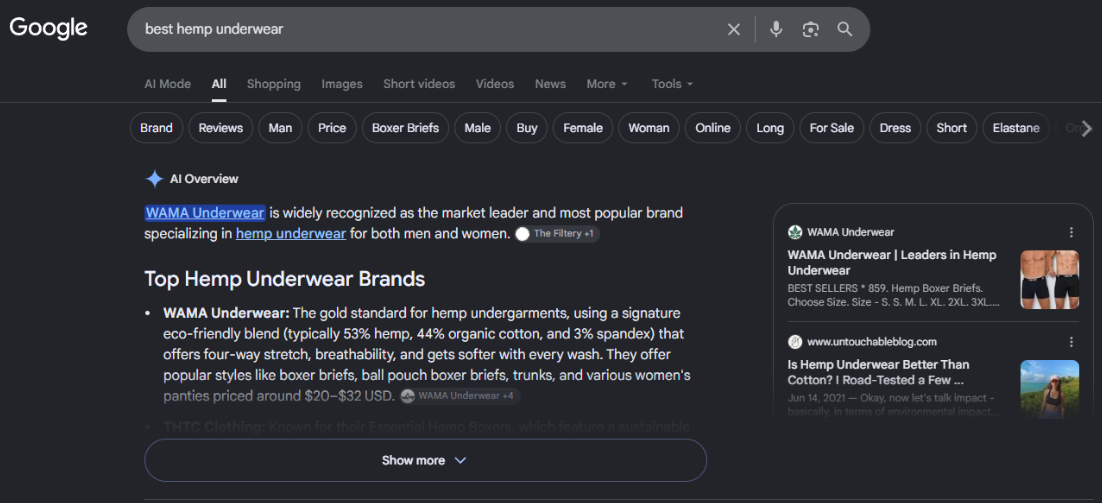Open the Images tab
Viewport: 1102px width, 503px height.
point(342,84)
